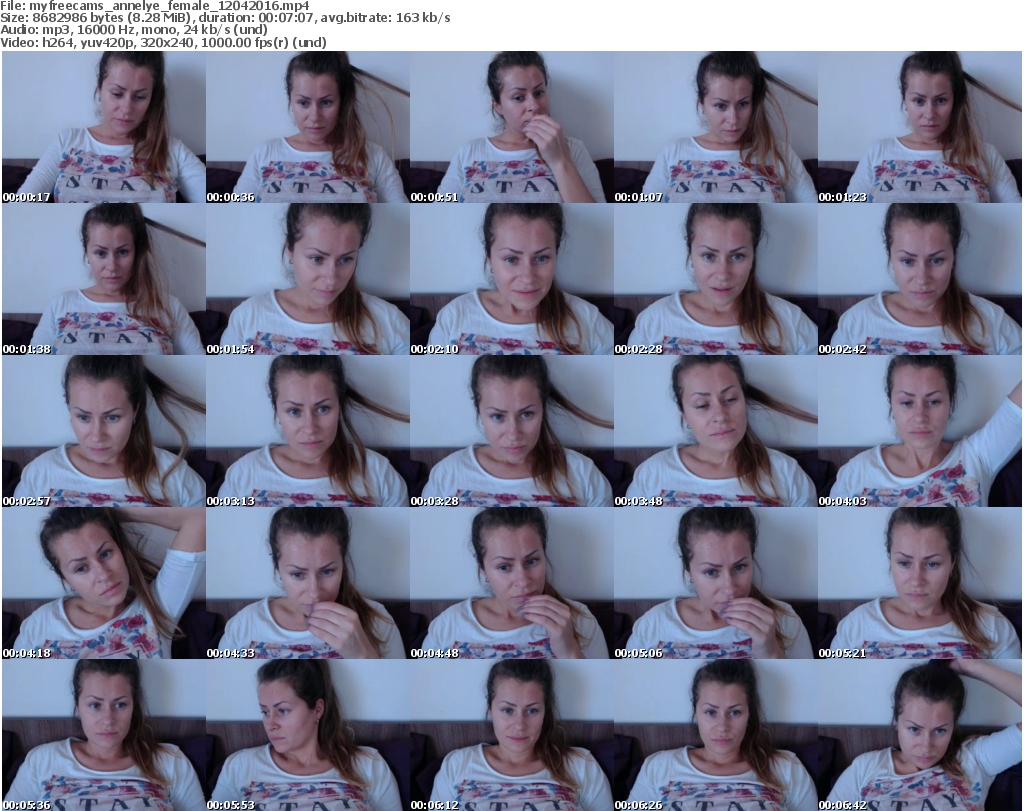The height and width of the screenshot is (811, 1024).
Task: Click the thumbnail at timestamp 00:00:36
Action: 308,127
